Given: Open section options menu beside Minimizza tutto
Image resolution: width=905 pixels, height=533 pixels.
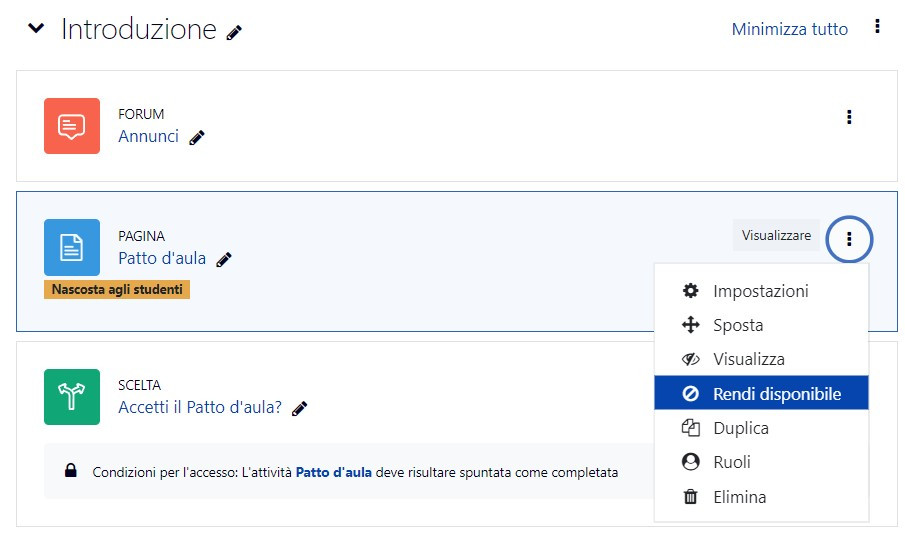Looking at the screenshot, I should click(877, 26).
